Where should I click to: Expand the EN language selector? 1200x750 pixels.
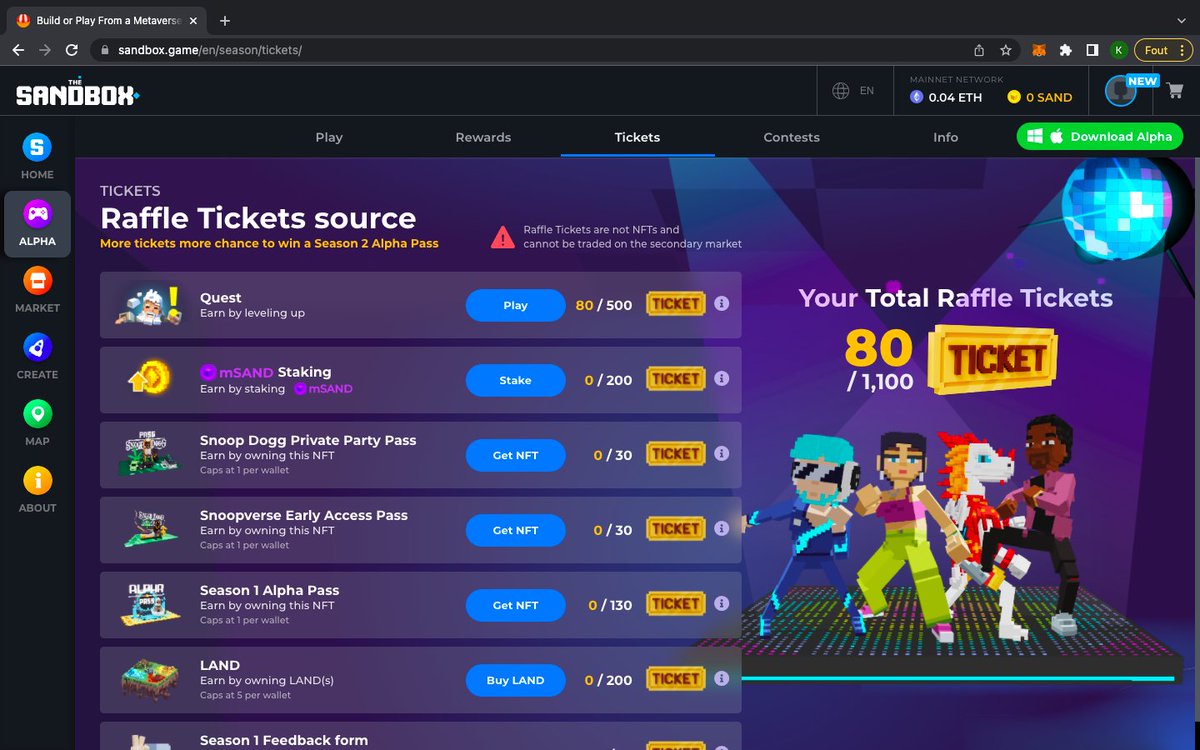tap(867, 90)
